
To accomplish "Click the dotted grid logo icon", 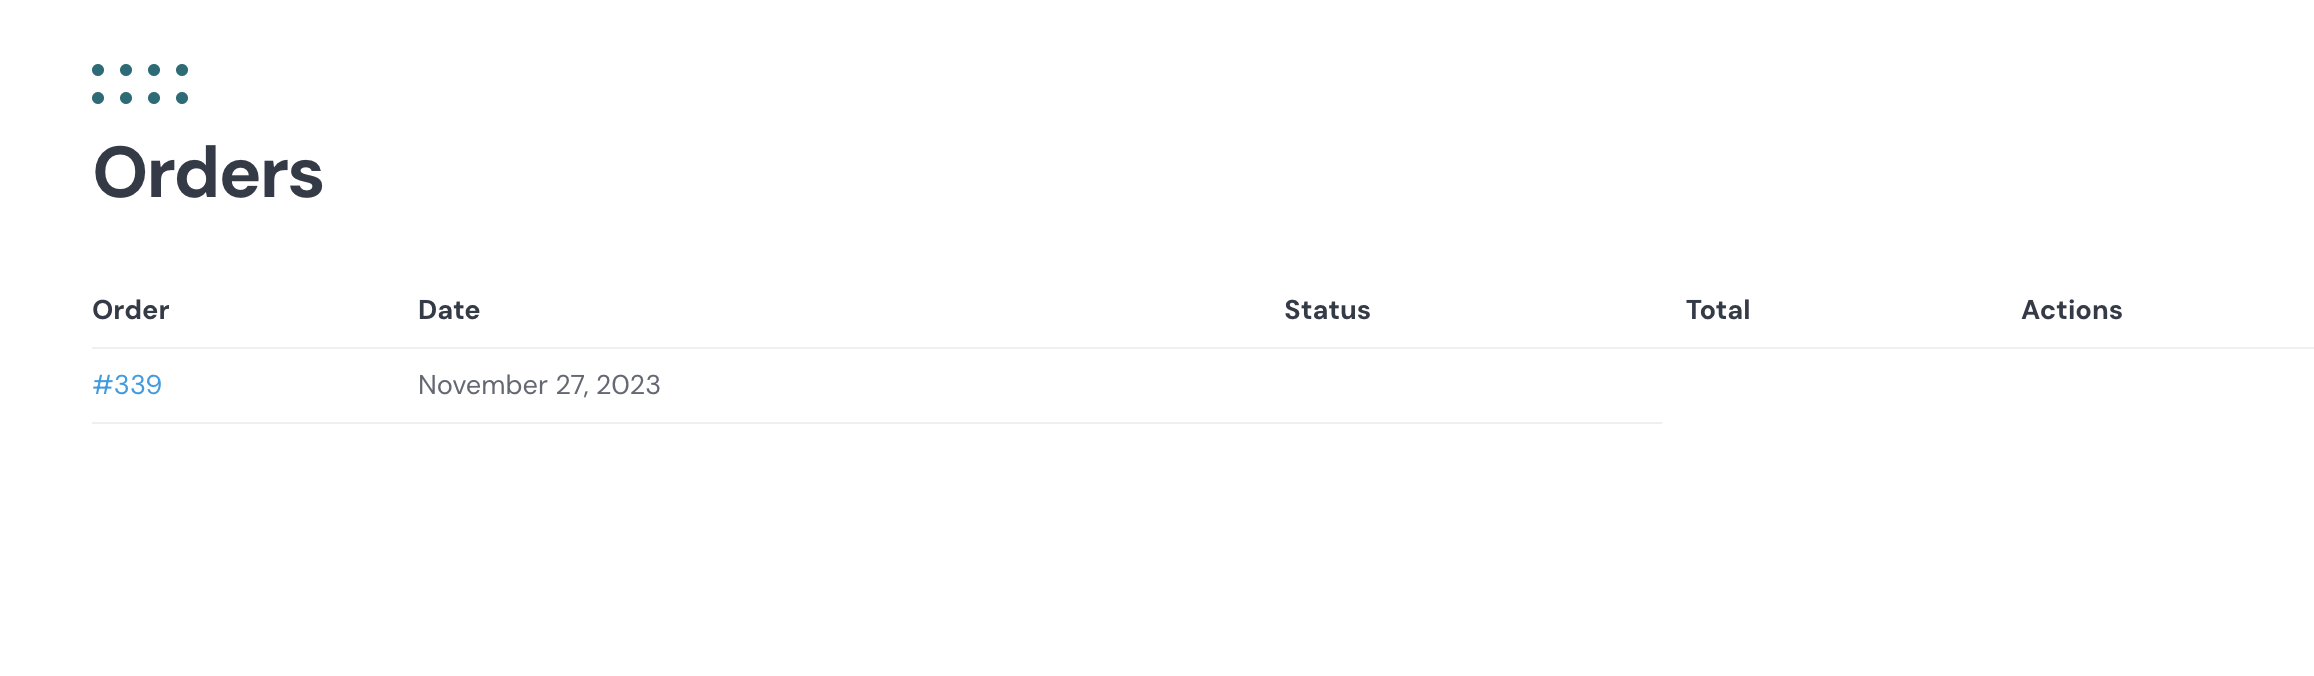I will 140,84.
